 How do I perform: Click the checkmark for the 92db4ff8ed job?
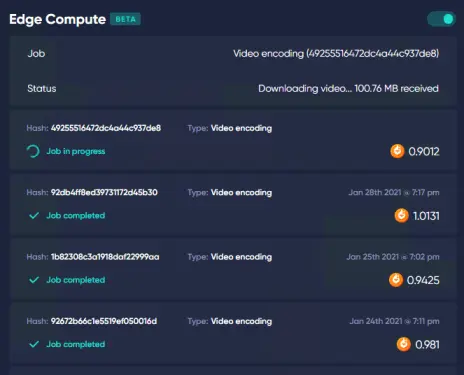[34, 216]
